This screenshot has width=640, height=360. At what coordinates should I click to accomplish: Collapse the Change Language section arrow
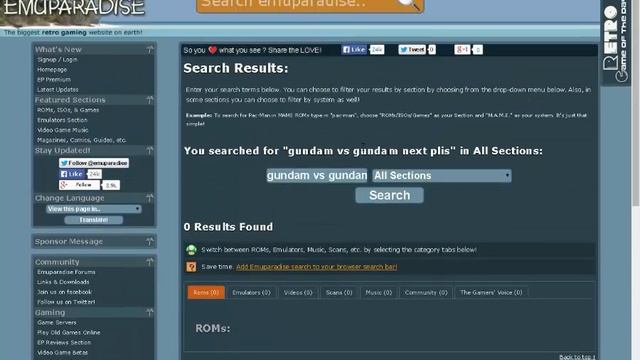150,198
